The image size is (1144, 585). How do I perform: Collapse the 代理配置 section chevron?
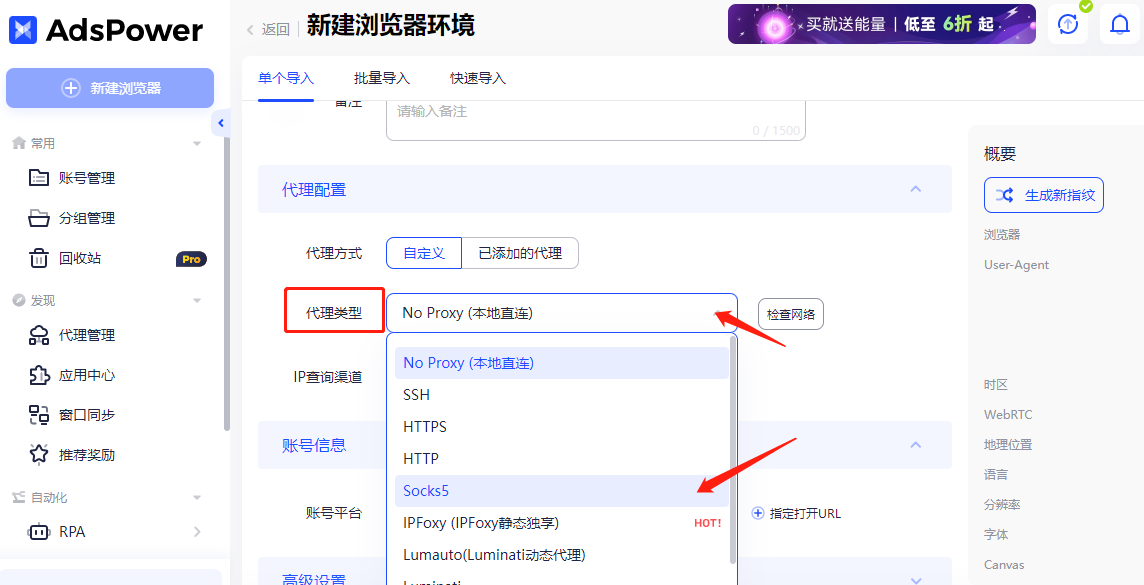tap(916, 189)
